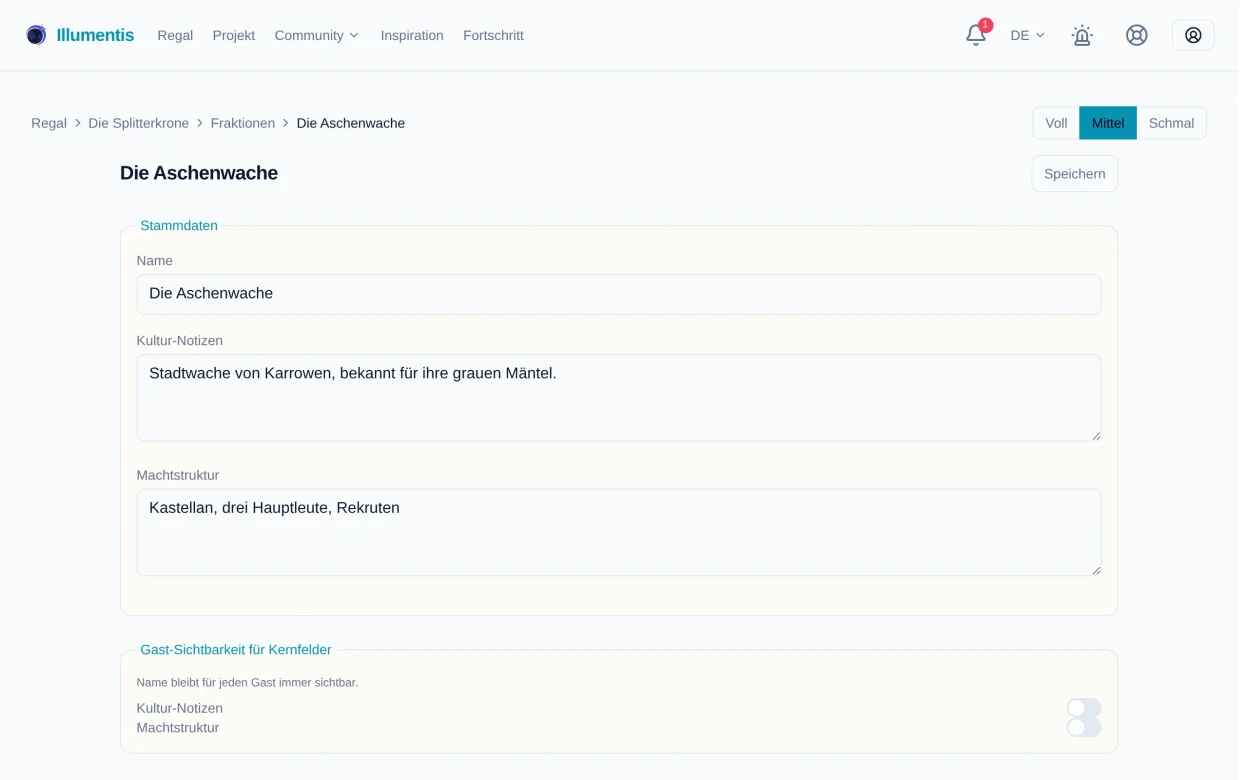Toggle guest visibility for Machtstruktur
Screen dimensions: 1248x780
(1084, 727)
